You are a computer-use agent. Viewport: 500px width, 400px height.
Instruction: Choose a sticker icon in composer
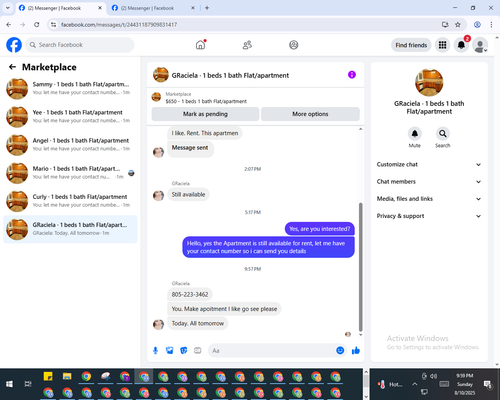pyautogui.click(x=183, y=350)
